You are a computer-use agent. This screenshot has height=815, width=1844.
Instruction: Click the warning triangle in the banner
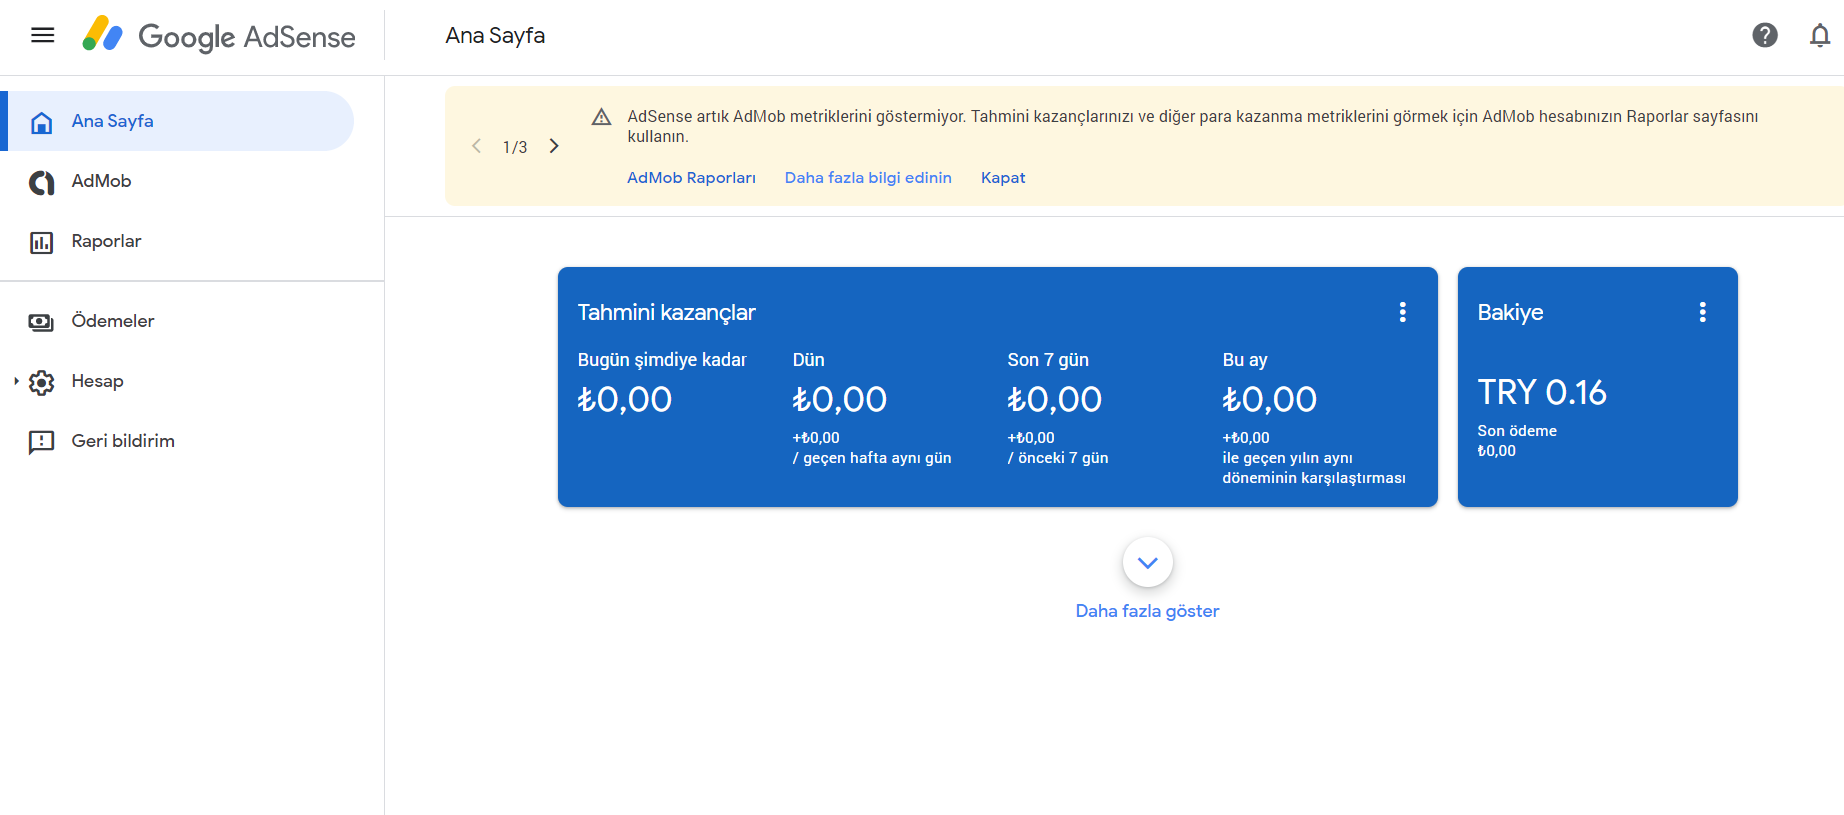(601, 117)
